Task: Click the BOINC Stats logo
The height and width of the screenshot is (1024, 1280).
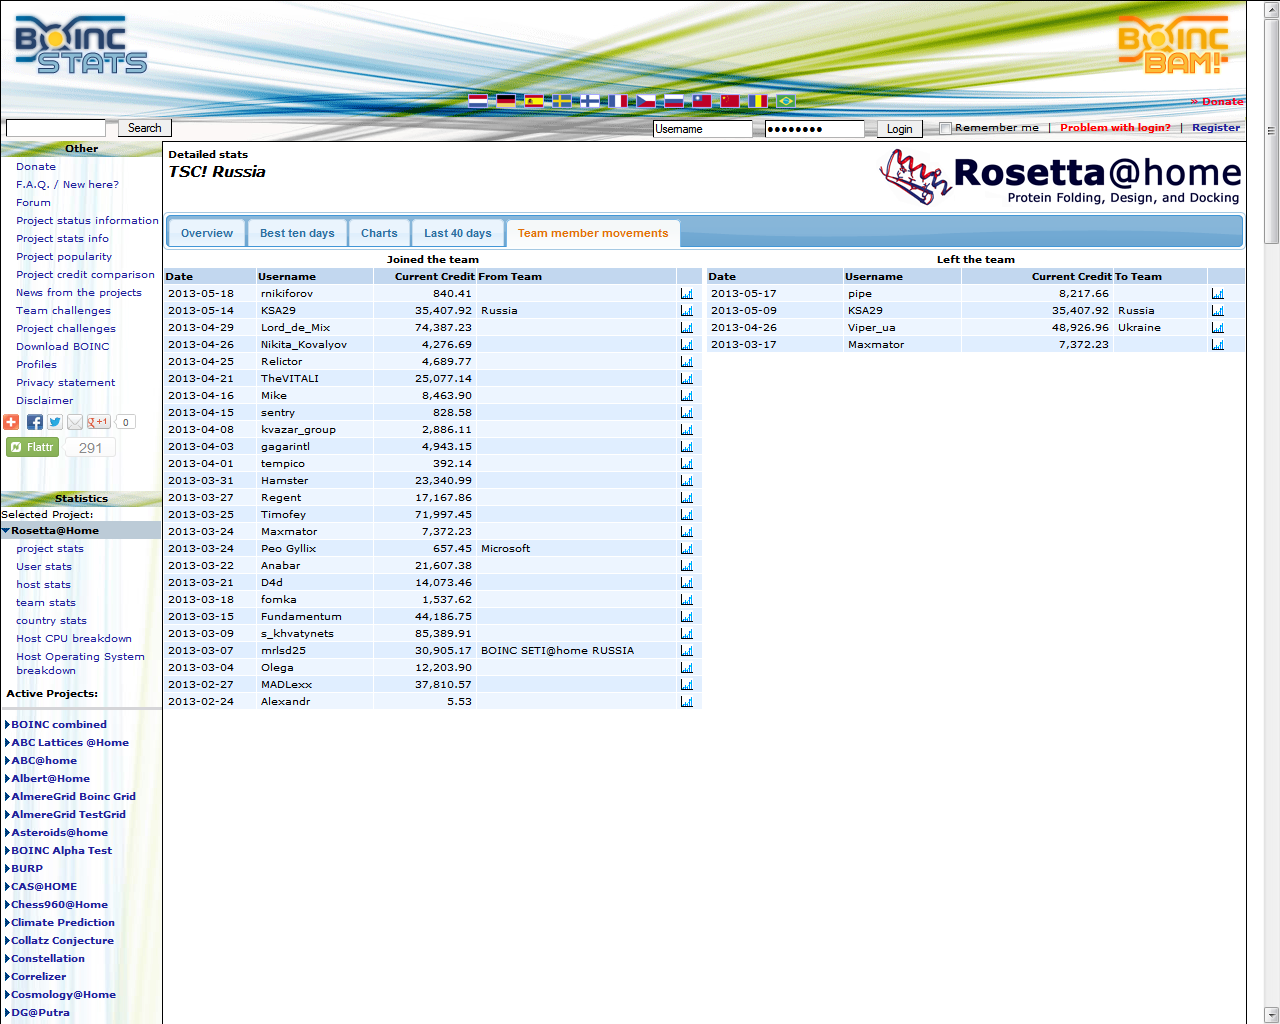Action: click(x=81, y=45)
